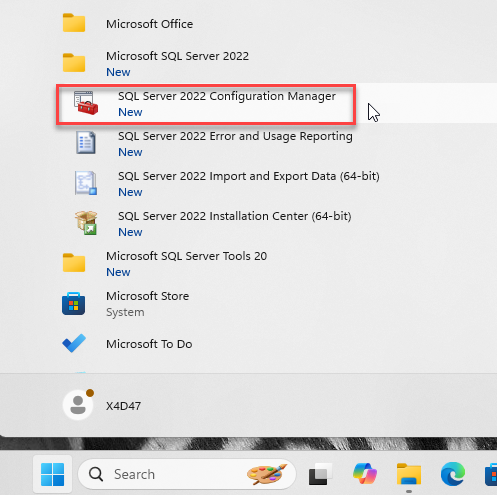The image size is (497, 495).
Task: Launch SQL Server 2022 Installation Center
Action: (x=213, y=224)
